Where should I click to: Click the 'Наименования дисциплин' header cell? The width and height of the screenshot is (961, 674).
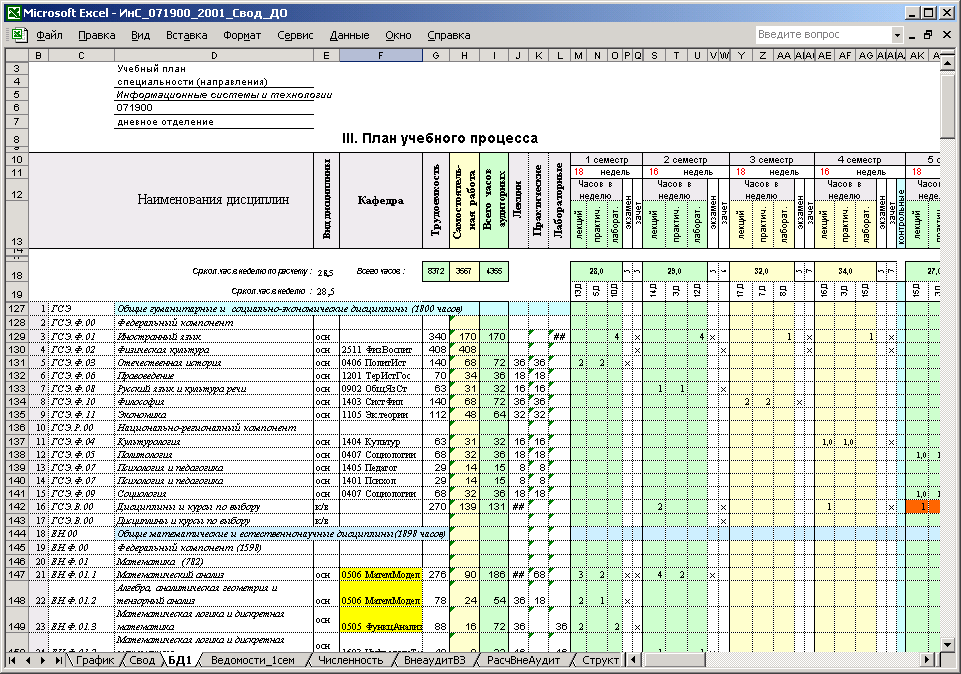pyautogui.click(x=213, y=200)
